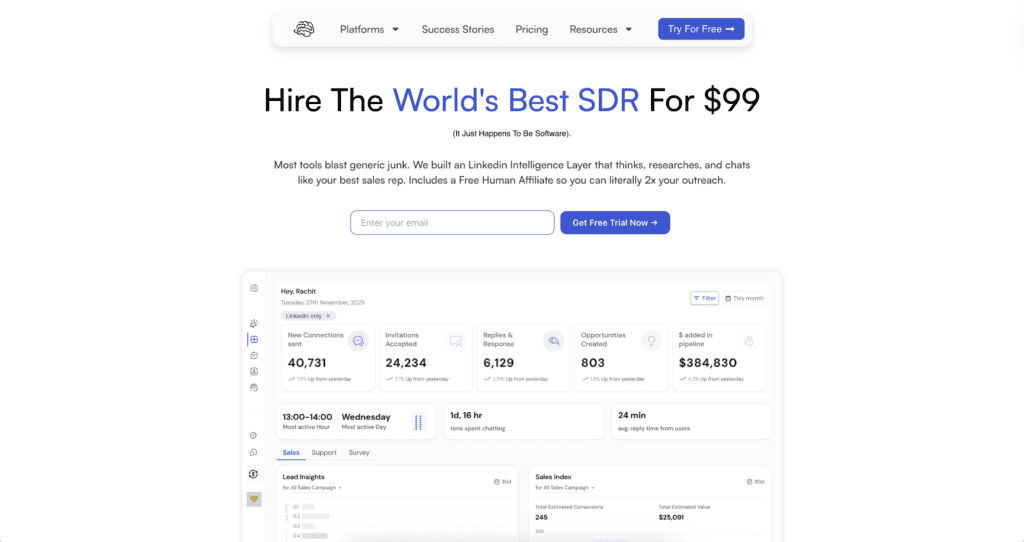Click the New Connections chat bubble icon

coord(358,341)
